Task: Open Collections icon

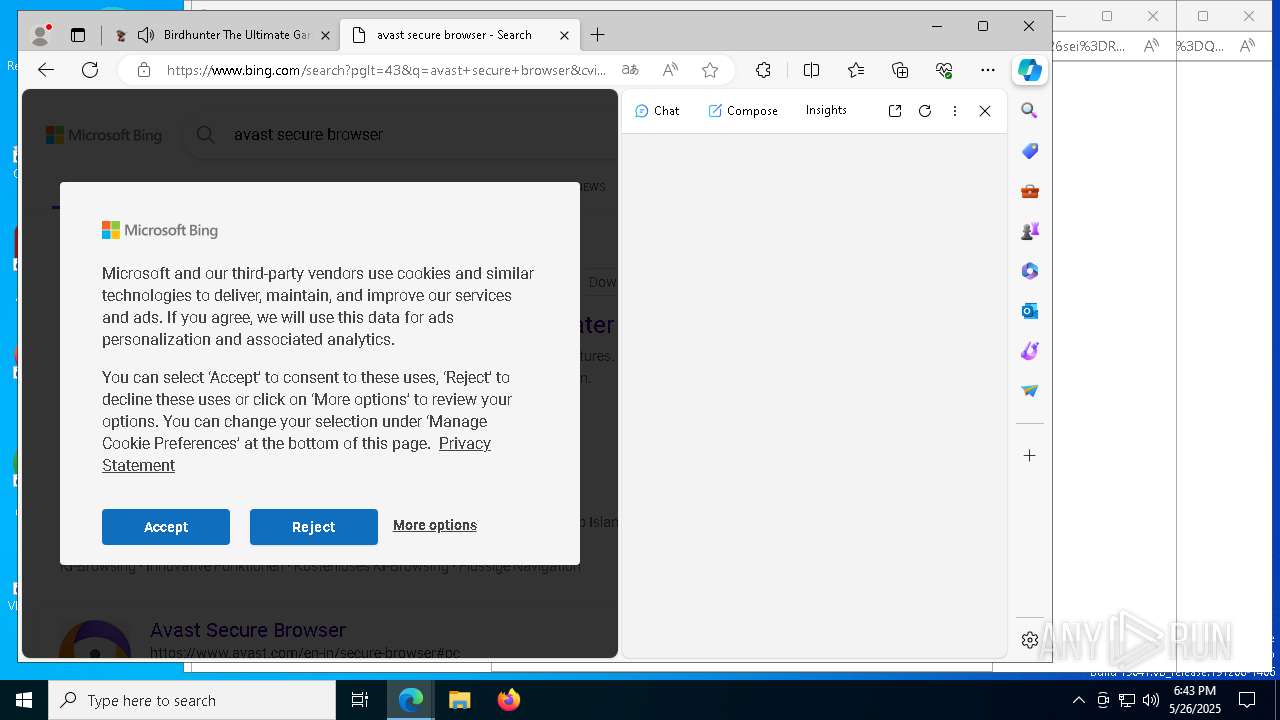Action: point(900,70)
